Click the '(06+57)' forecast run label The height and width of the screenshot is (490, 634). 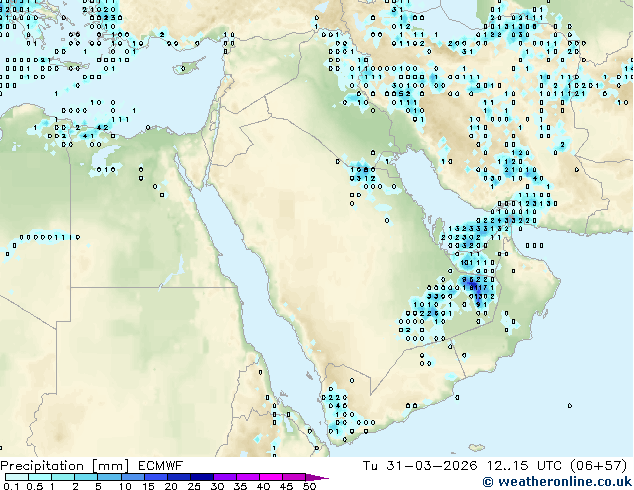598,466
